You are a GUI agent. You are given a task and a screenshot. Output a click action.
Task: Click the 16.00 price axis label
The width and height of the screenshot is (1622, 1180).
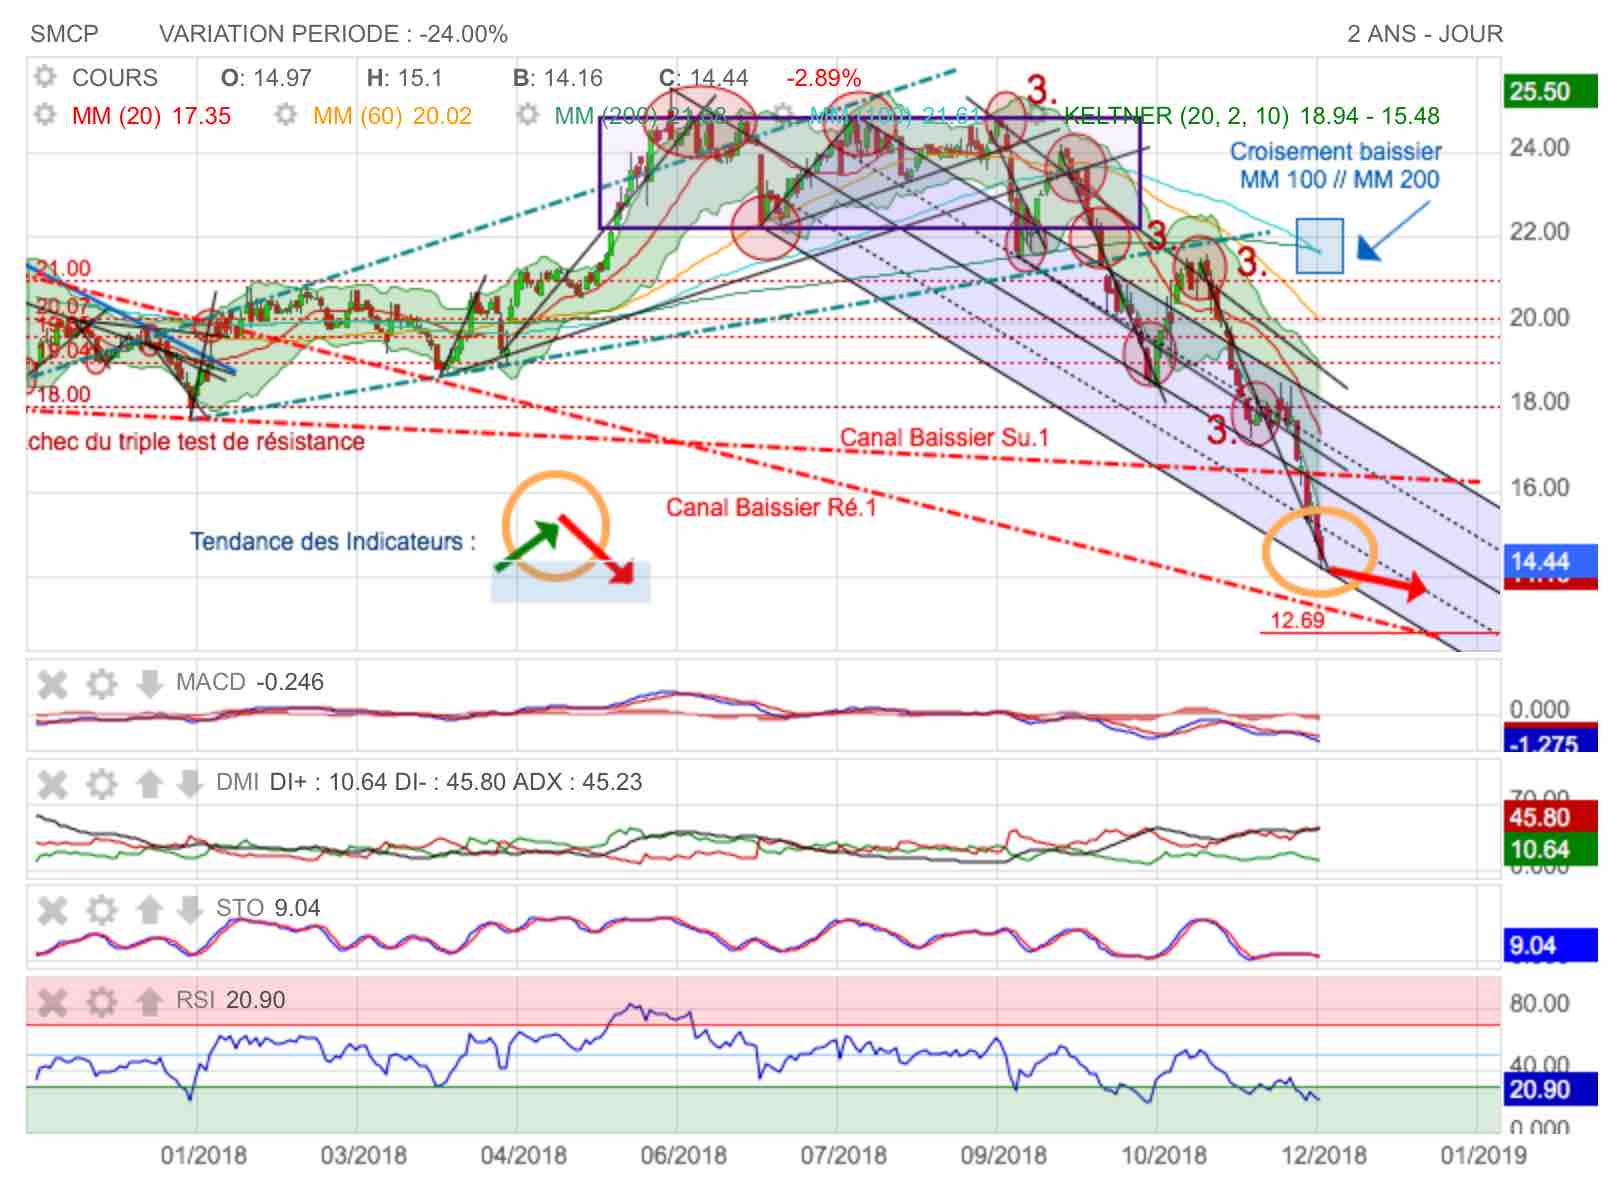pyautogui.click(x=1540, y=487)
